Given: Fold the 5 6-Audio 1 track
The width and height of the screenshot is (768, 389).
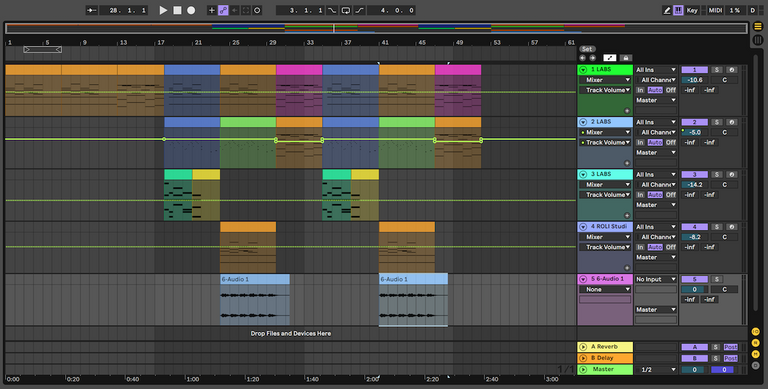Looking at the screenshot, I should pos(583,279).
